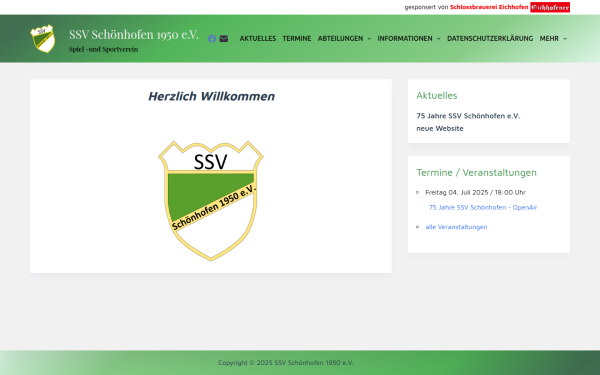Click the Eichhofener brewery sponsor logo
The width and height of the screenshot is (600, 375).
tap(550, 7)
